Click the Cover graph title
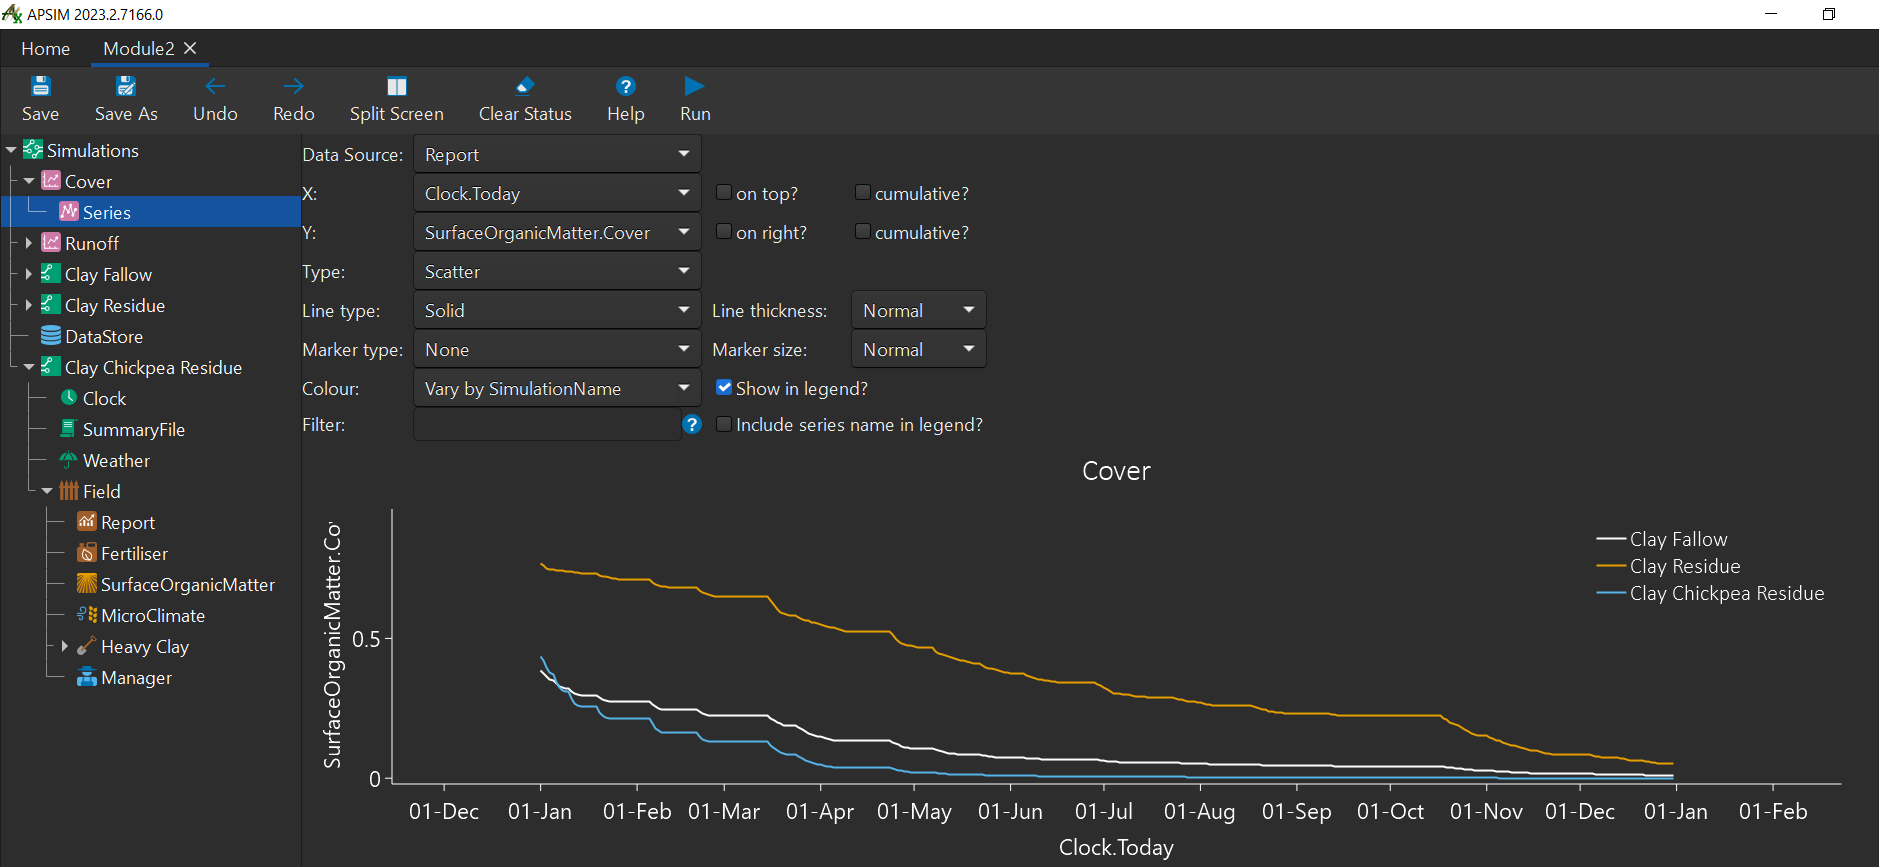The width and height of the screenshot is (1879, 867). pyautogui.click(x=1116, y=471)
